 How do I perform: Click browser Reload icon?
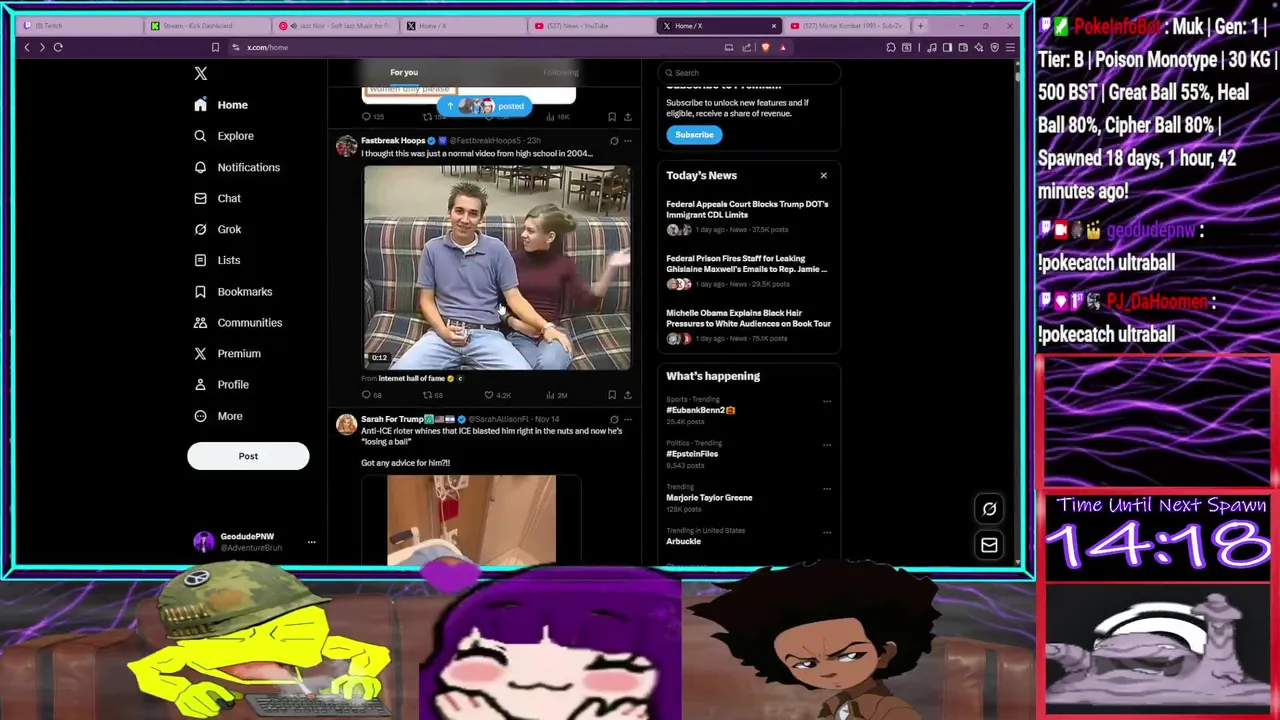pyautogui.click(x=58, y=47)
